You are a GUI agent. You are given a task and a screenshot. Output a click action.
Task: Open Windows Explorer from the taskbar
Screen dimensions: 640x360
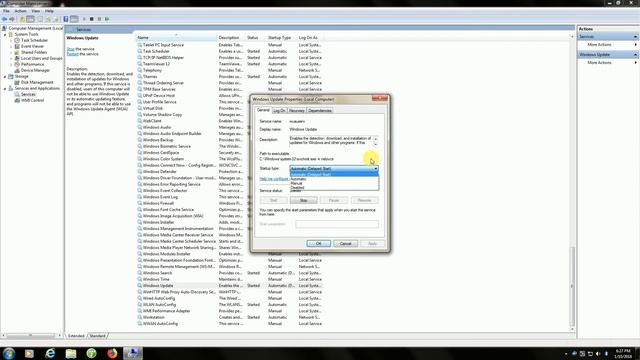(71, 353)
